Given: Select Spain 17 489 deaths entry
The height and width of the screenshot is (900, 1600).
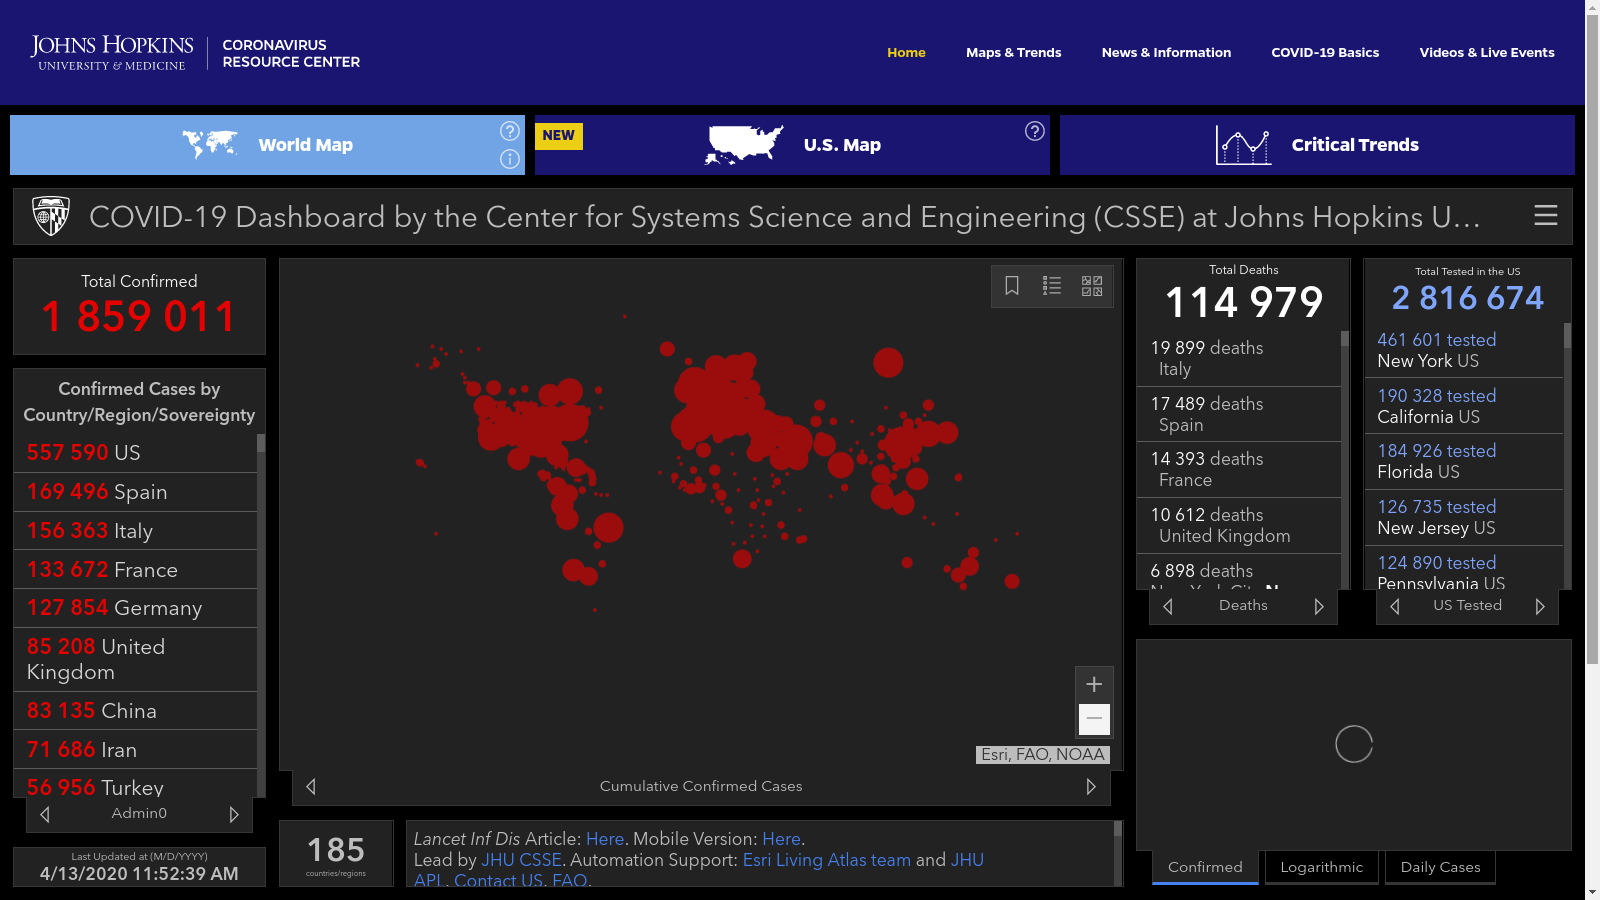Looking at the screenshot, I should tap(1239, 414).
